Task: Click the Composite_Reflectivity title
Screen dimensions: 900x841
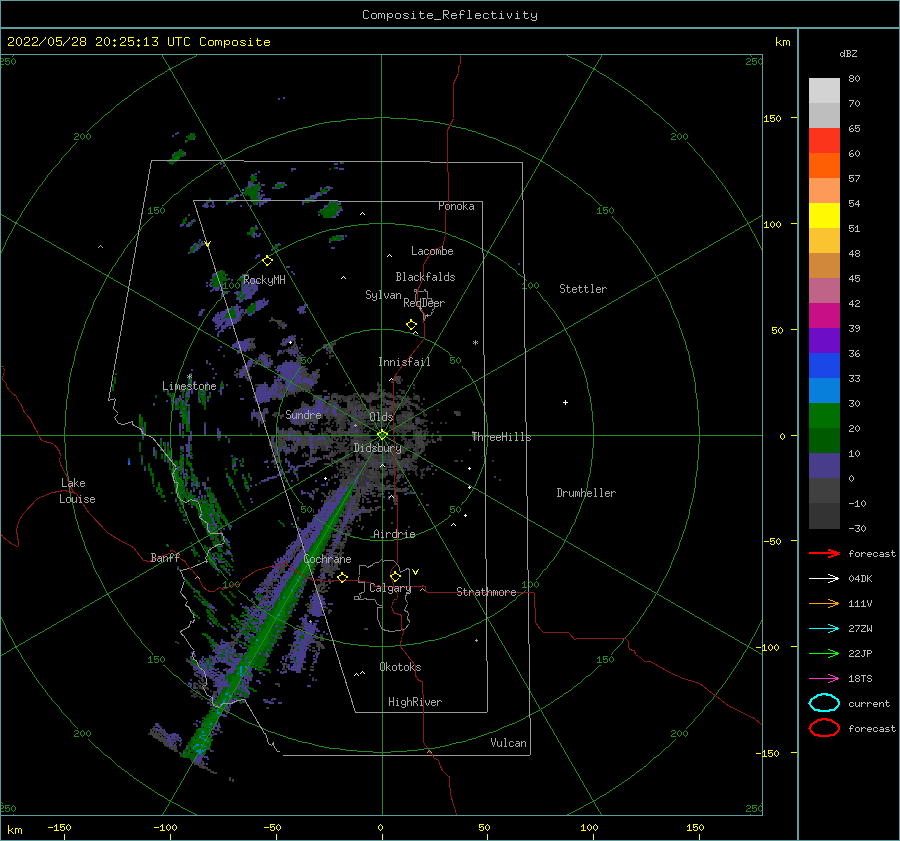Action: pyautogui.click(x=449, y=15)
